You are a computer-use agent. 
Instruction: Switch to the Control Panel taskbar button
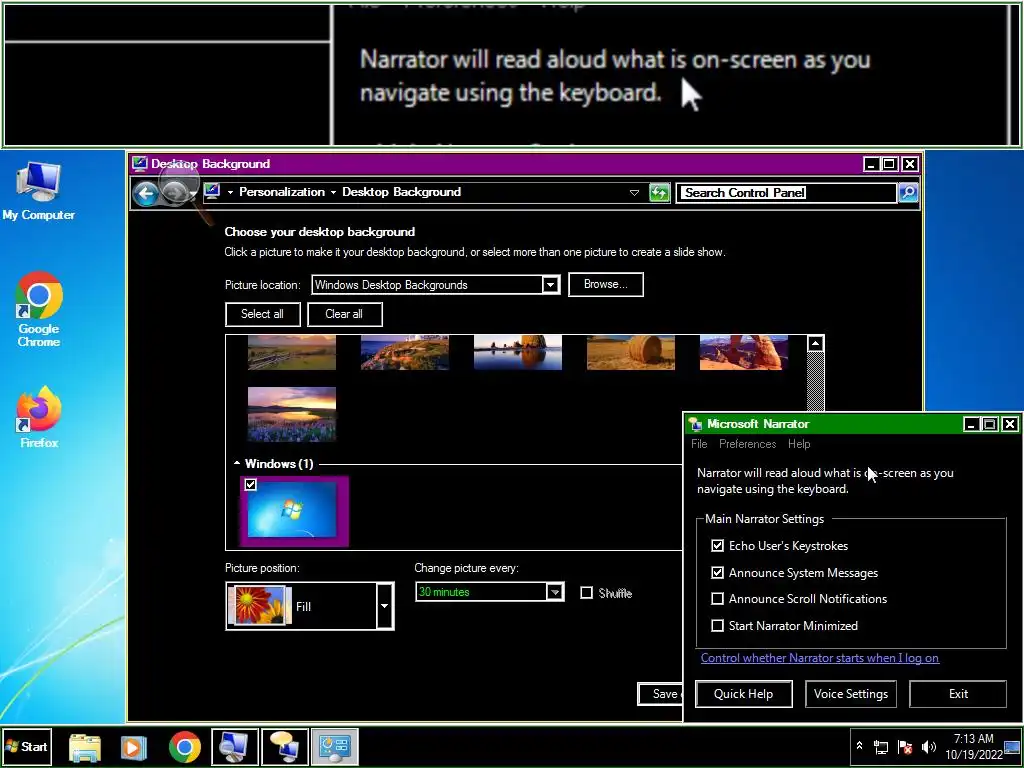(x=335, y=746)
